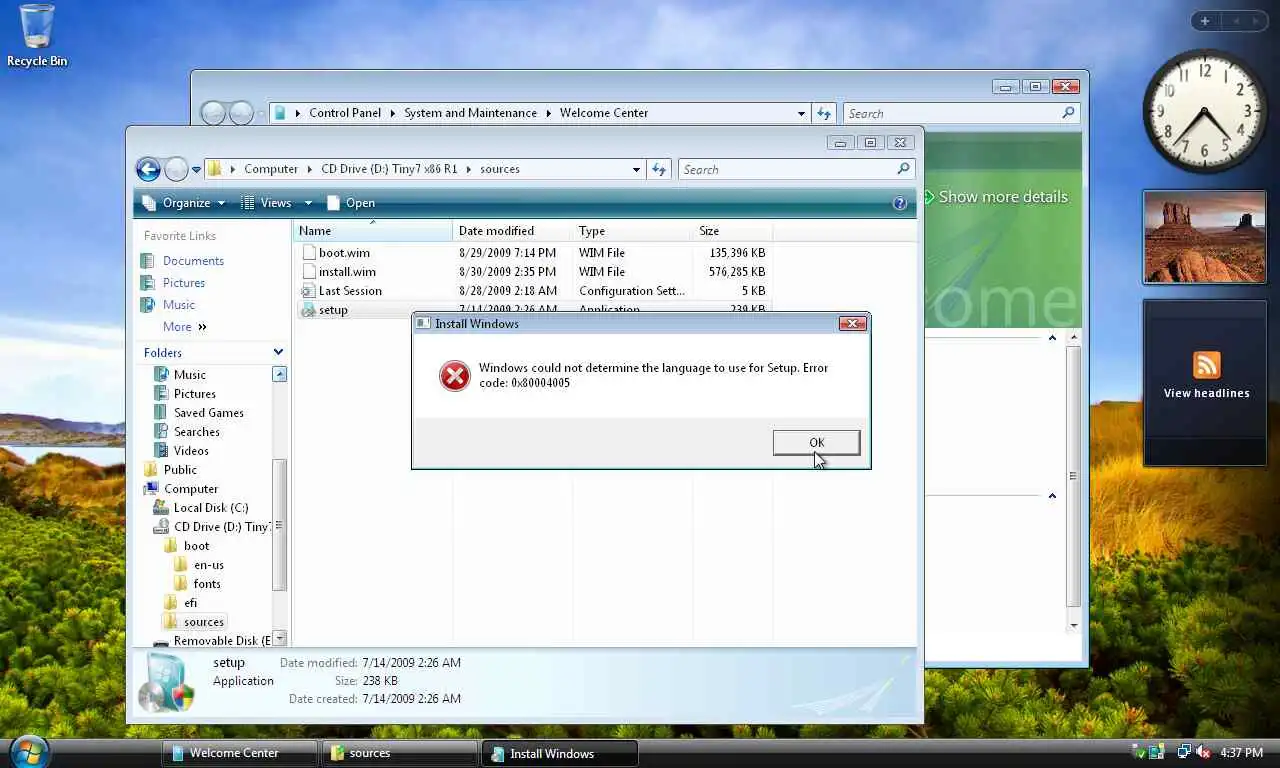Image resolution: width=1280 pixels, height=768 pixels.
Task: Click the Back arrow in the sources window
Action: click(x=148, y=169)
